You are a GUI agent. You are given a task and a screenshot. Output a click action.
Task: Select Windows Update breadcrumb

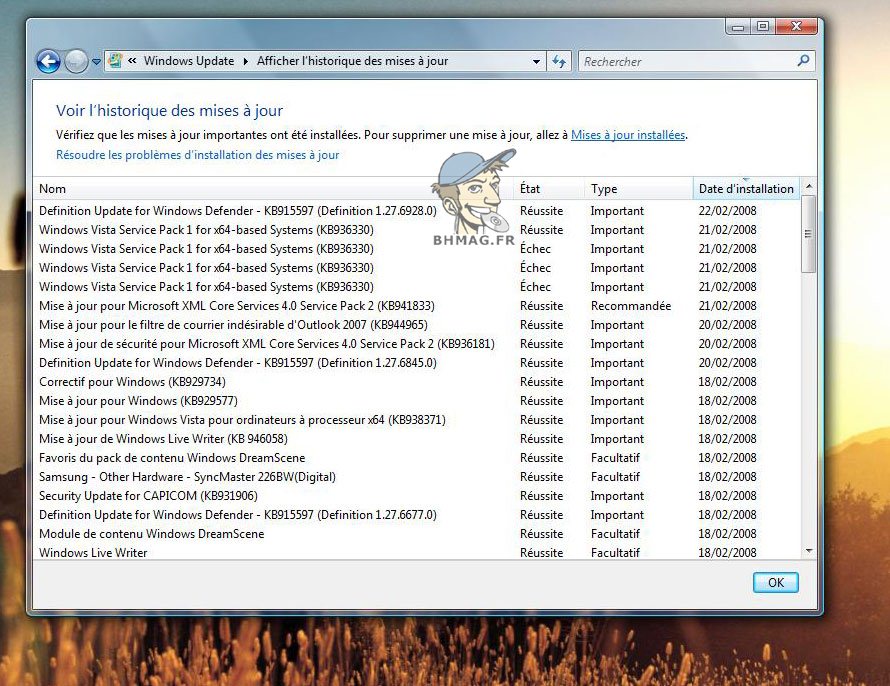tap(188, 61)
